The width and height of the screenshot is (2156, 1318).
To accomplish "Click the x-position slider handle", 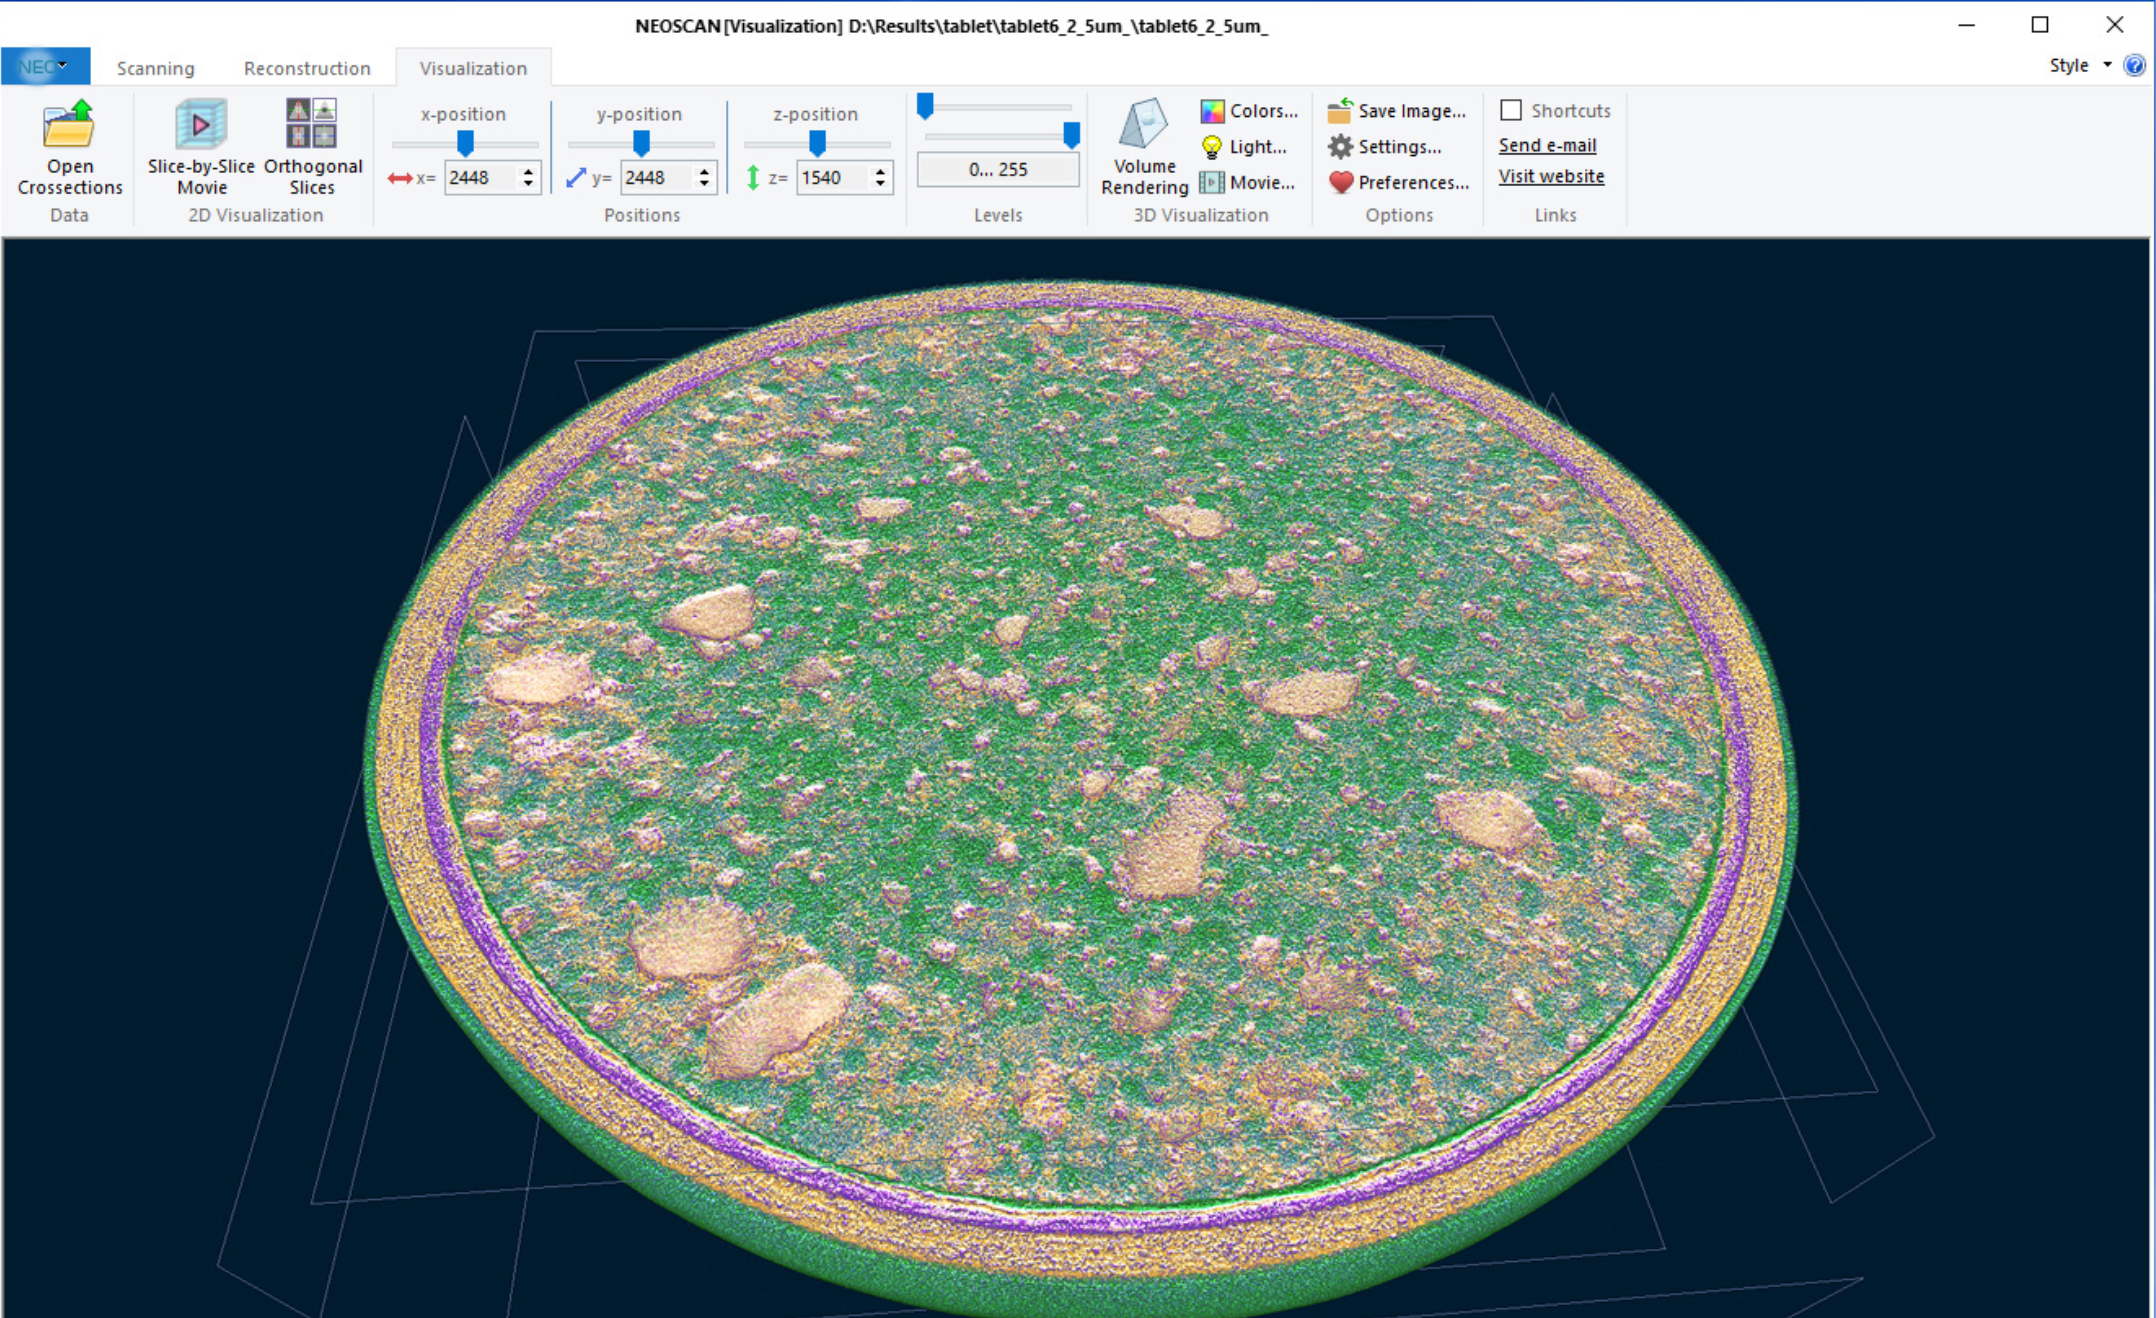I will click(x=465, y=144).
